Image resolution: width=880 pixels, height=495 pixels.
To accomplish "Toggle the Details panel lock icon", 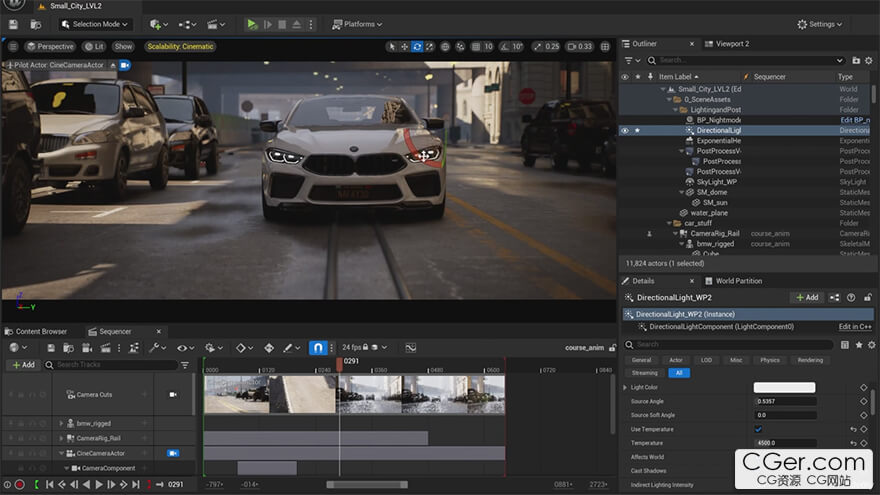I will coord(868,297).
